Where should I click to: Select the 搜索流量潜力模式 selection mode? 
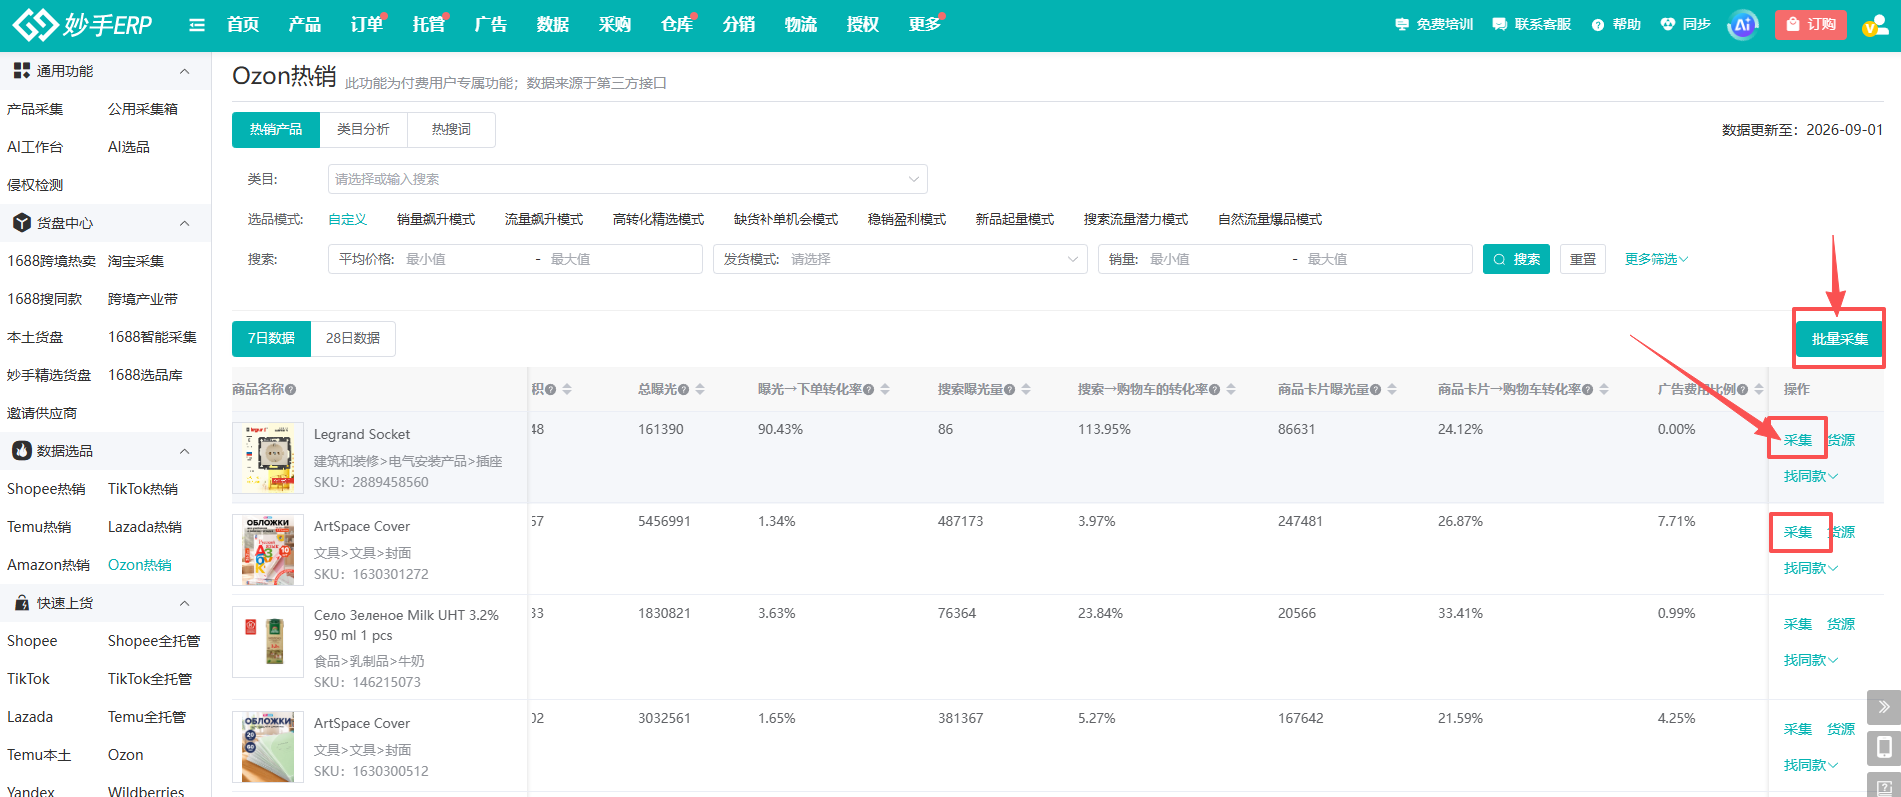tap(1136, 219)
